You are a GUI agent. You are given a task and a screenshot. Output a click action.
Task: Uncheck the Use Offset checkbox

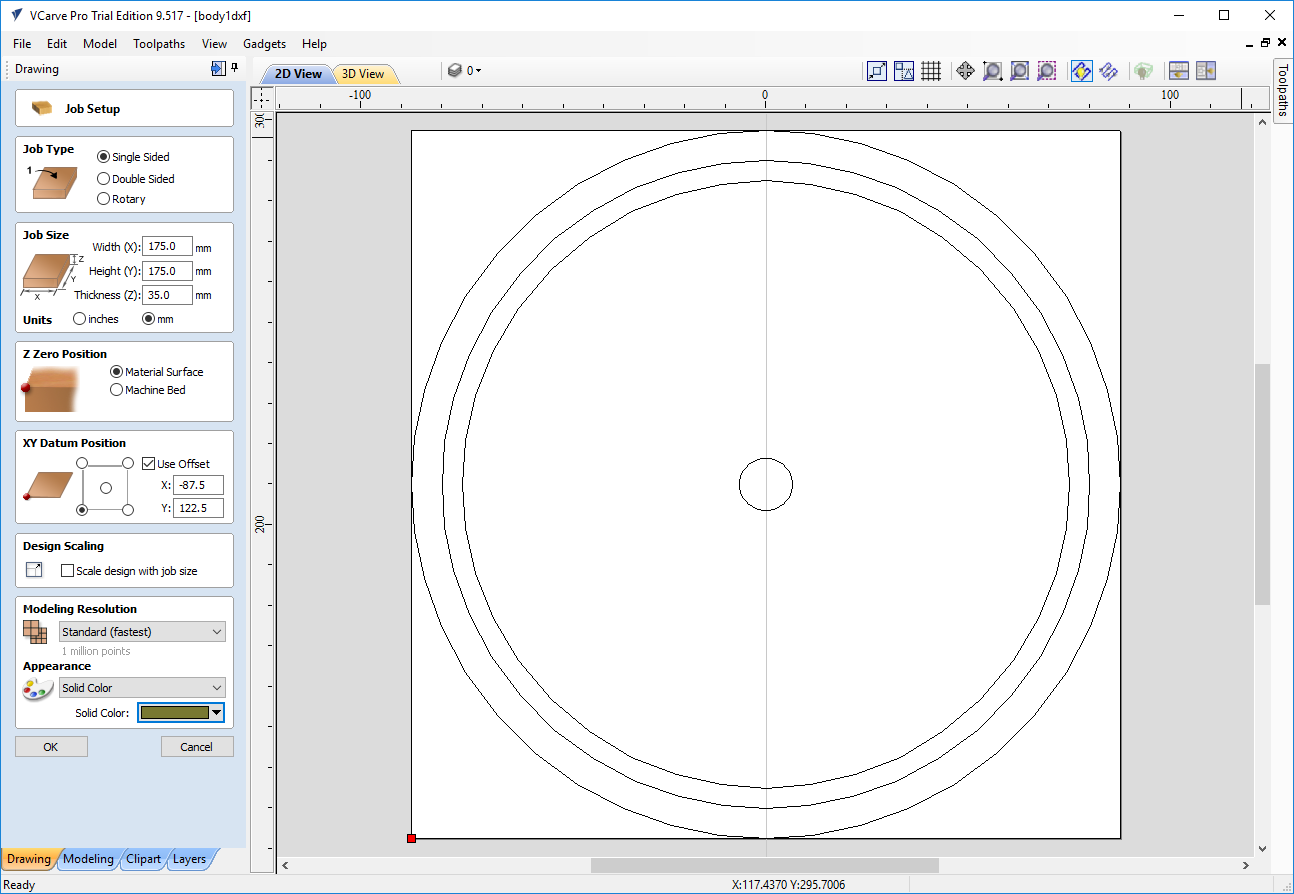(149, 464)
